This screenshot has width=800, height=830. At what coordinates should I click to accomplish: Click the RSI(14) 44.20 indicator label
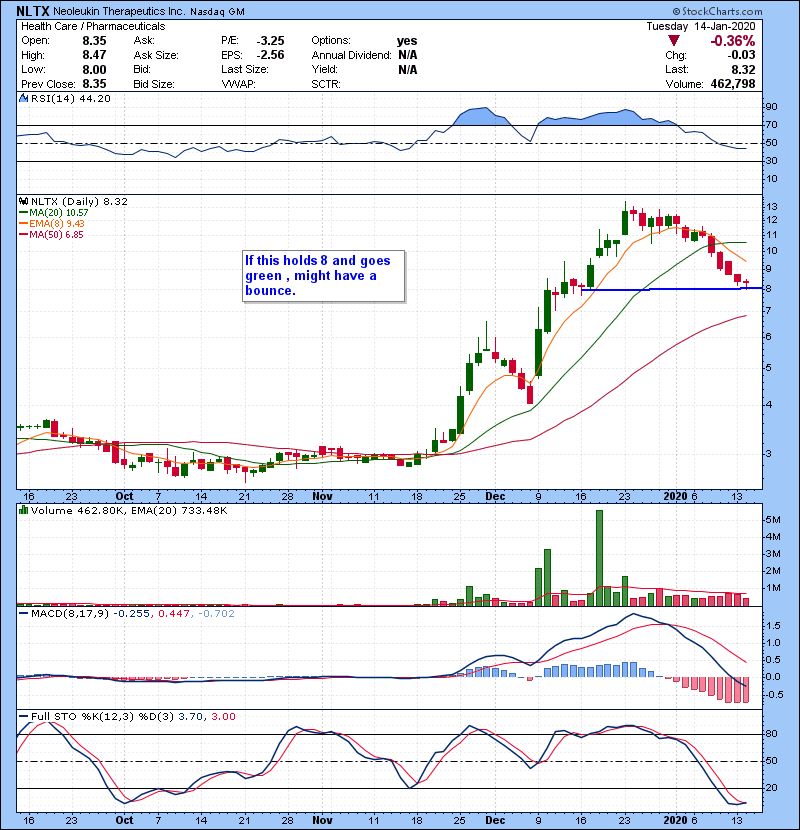pos(70,98)
